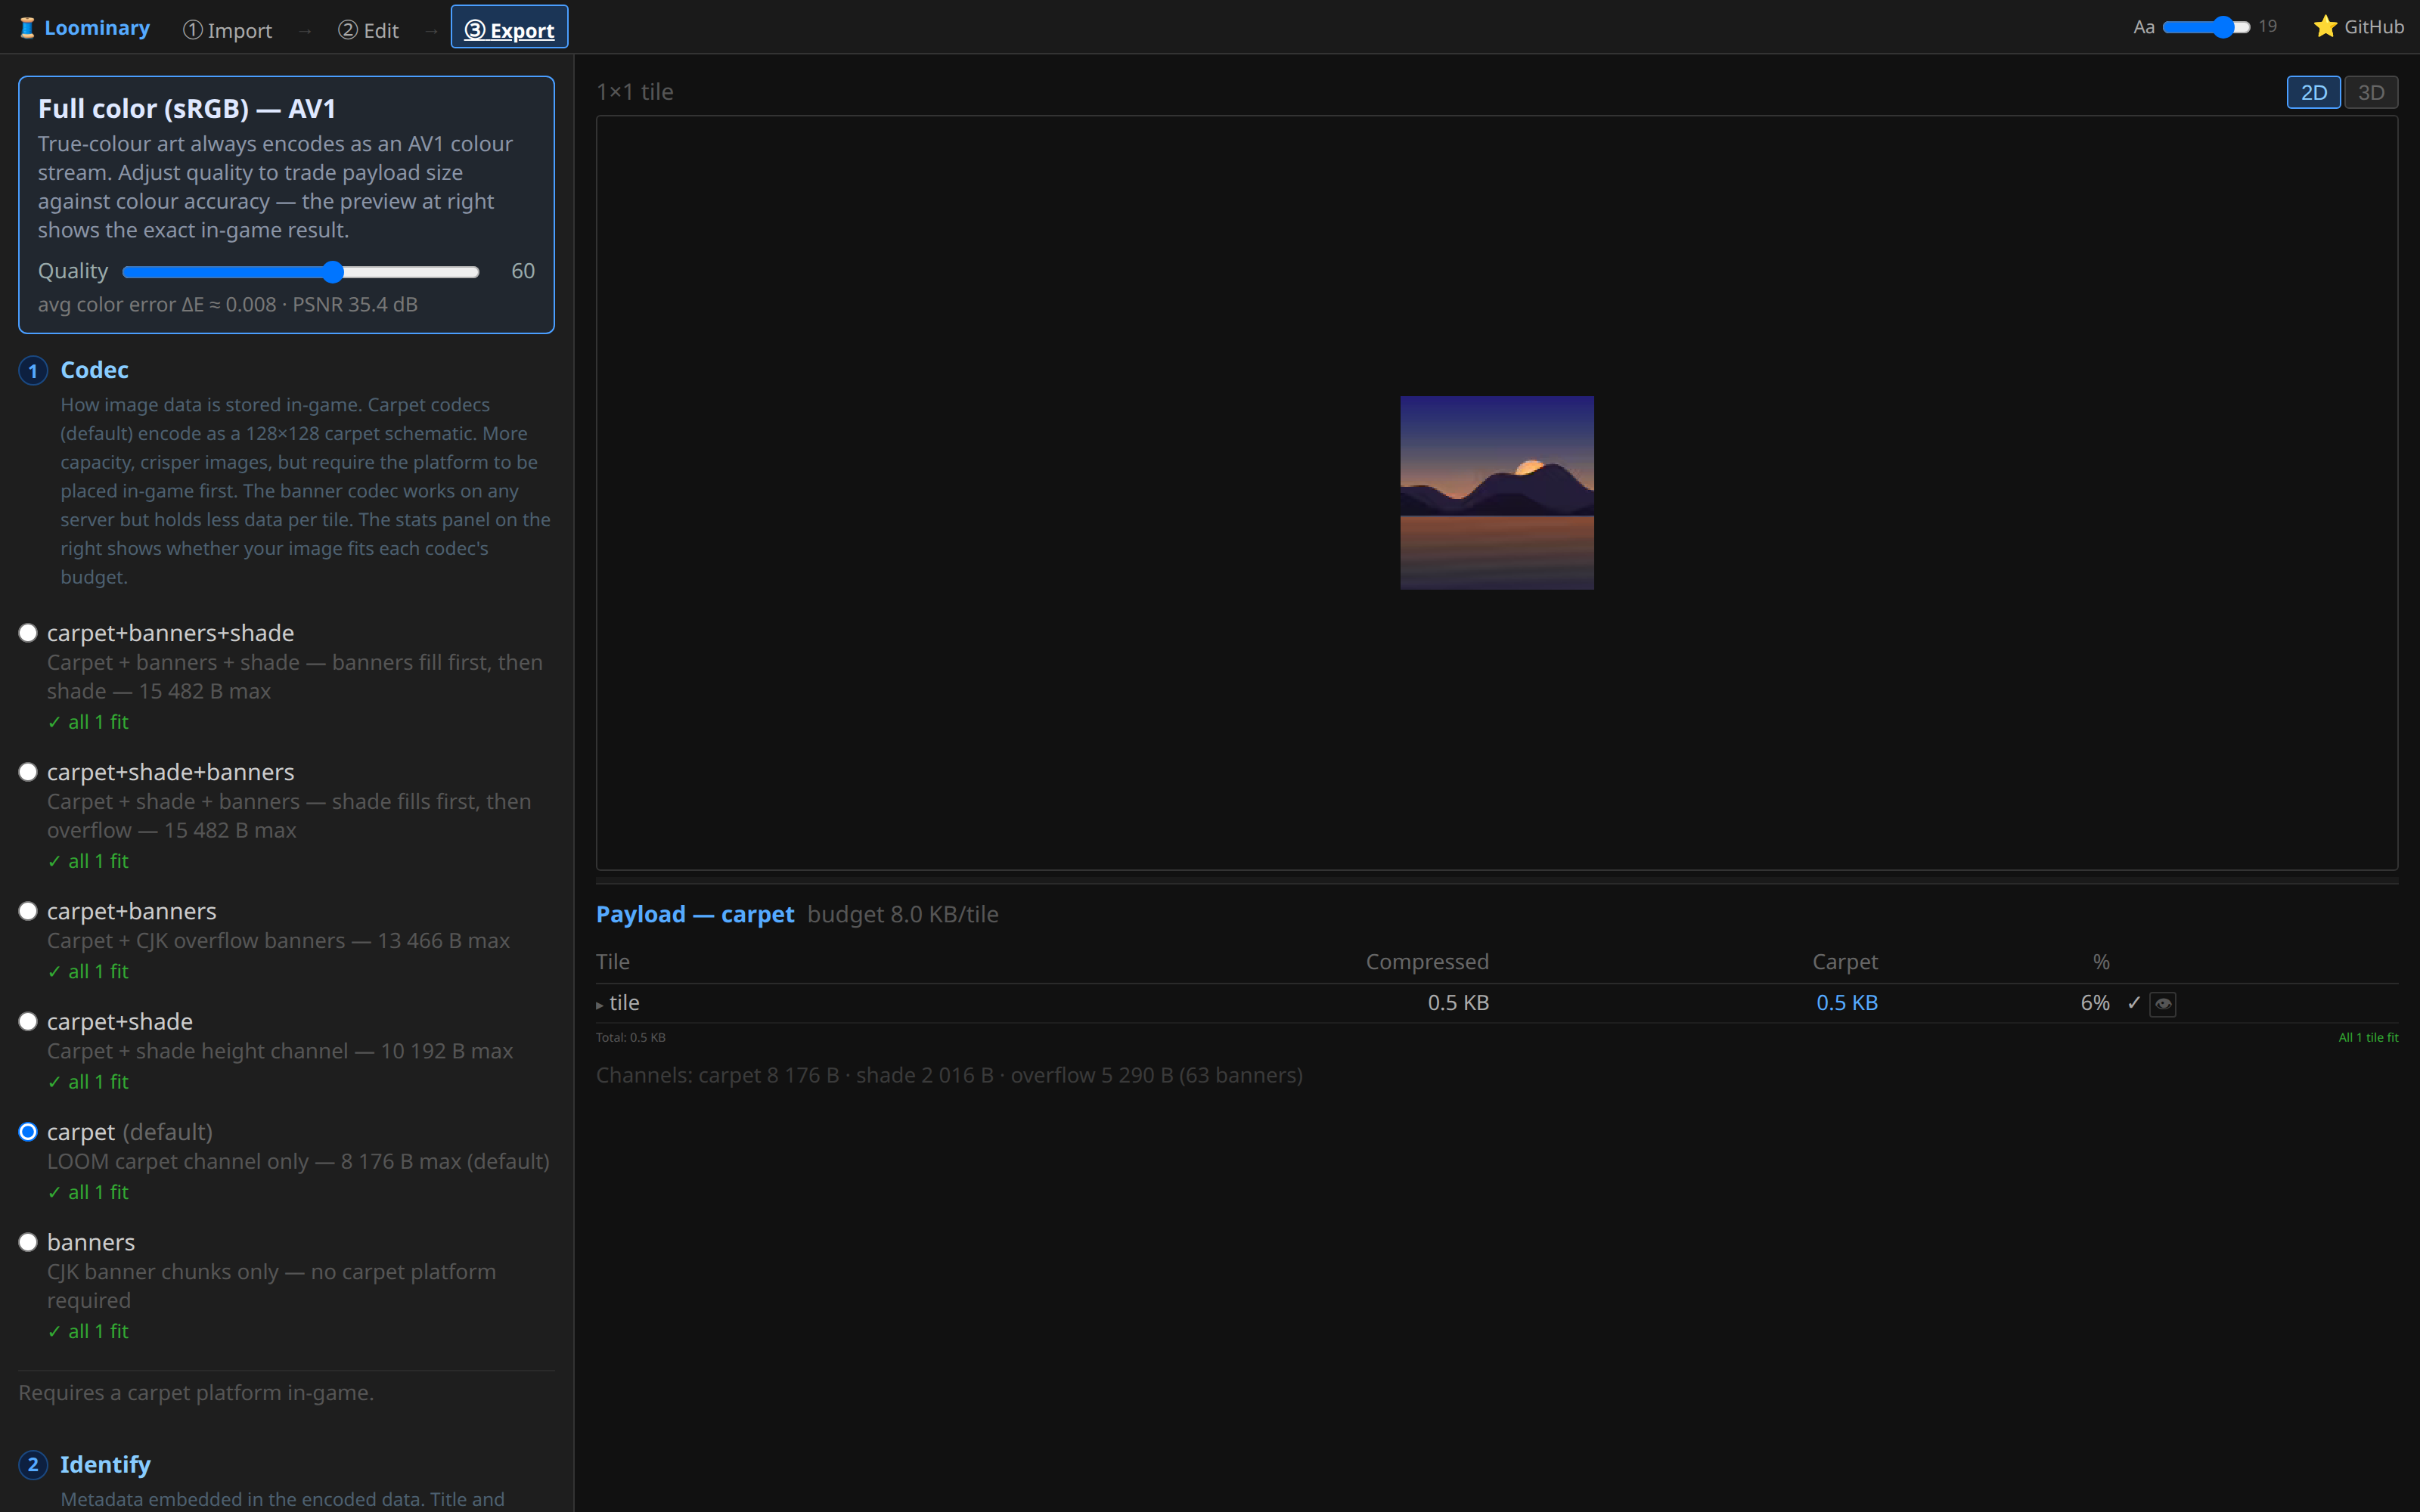Select the Export step tab

coord(509,28)
